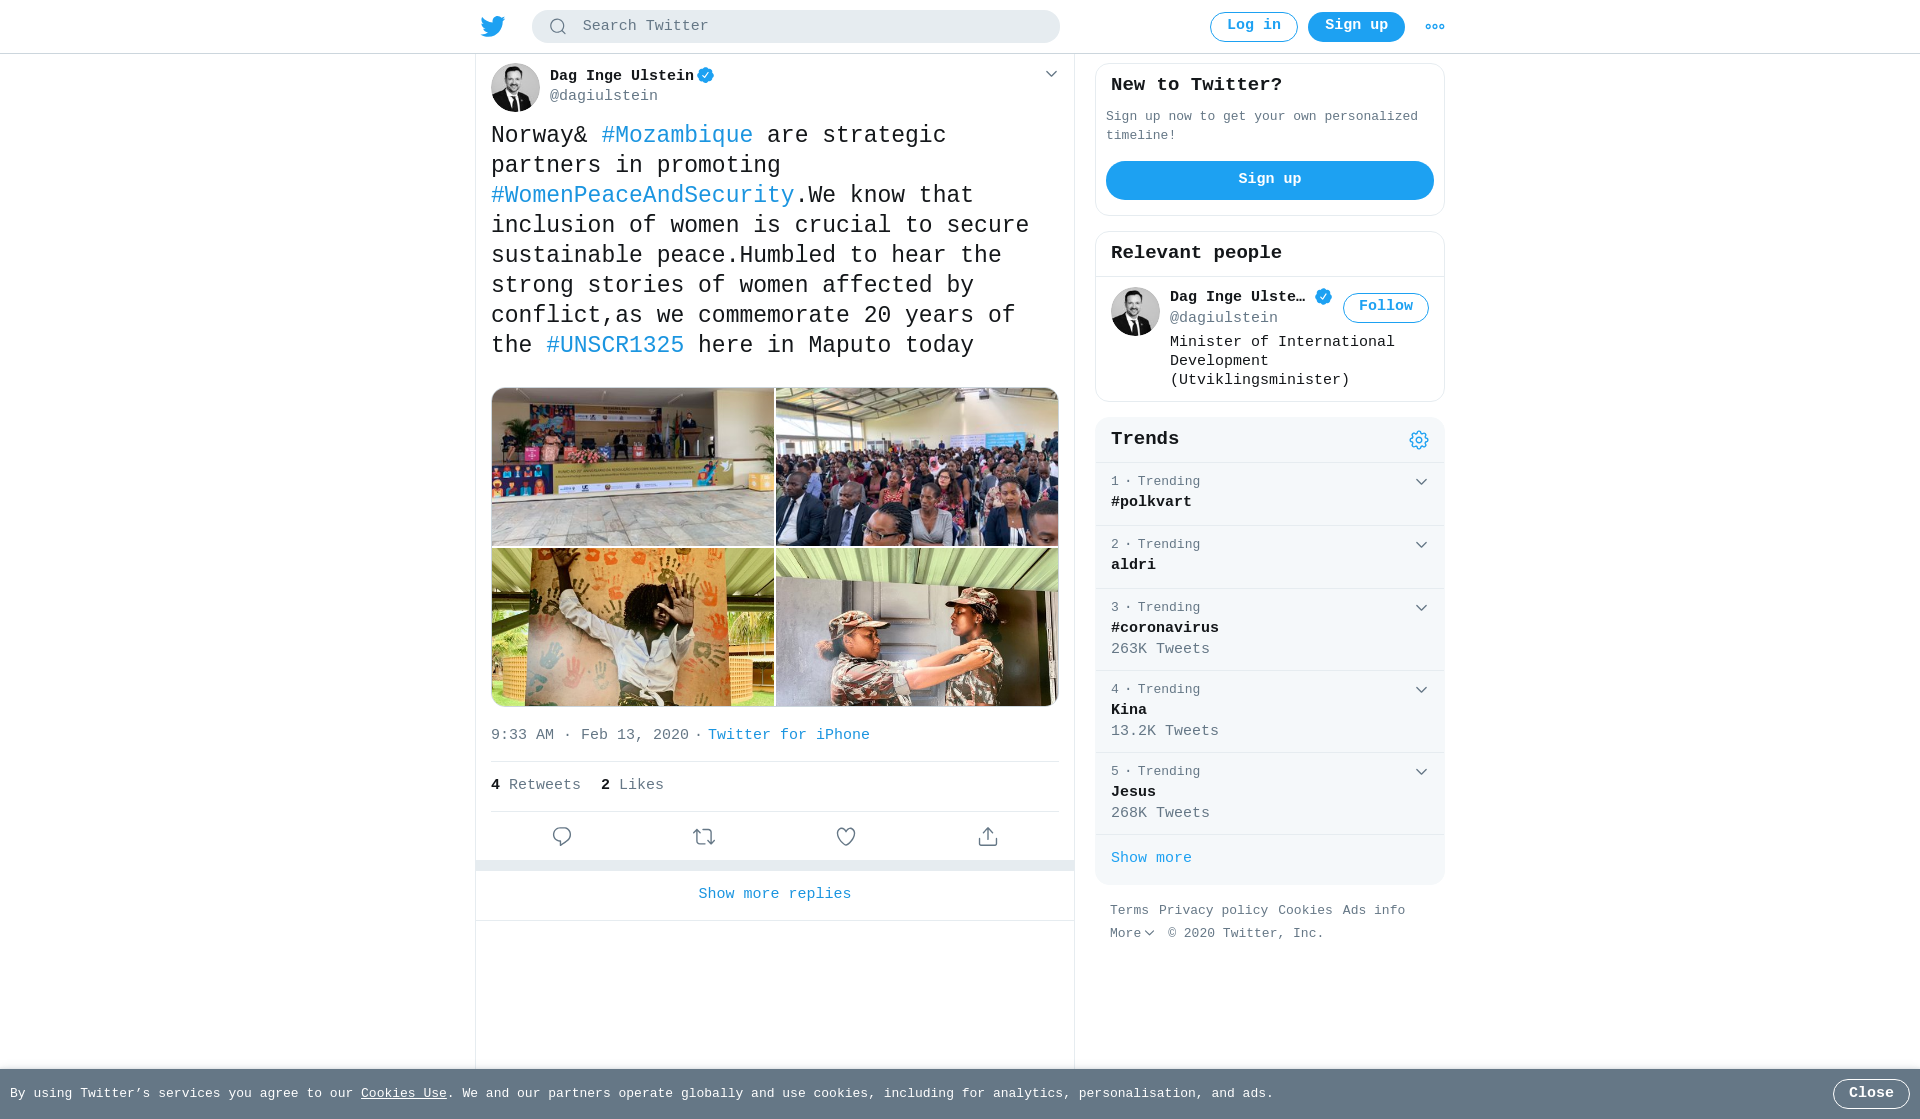Image resolution: width=1920 pixels, height=1119 pixels.
Task: Expand options for #polkvart trend
Action: (x=1421, y=482)
